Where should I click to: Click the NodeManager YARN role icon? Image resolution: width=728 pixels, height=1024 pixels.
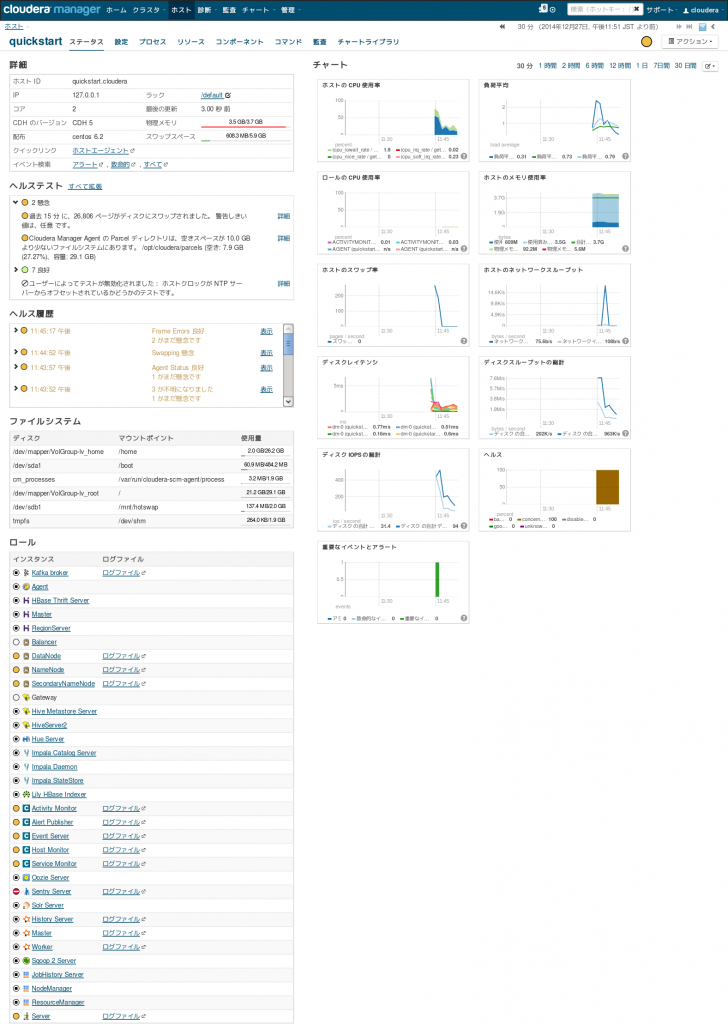tap(26, 989)
